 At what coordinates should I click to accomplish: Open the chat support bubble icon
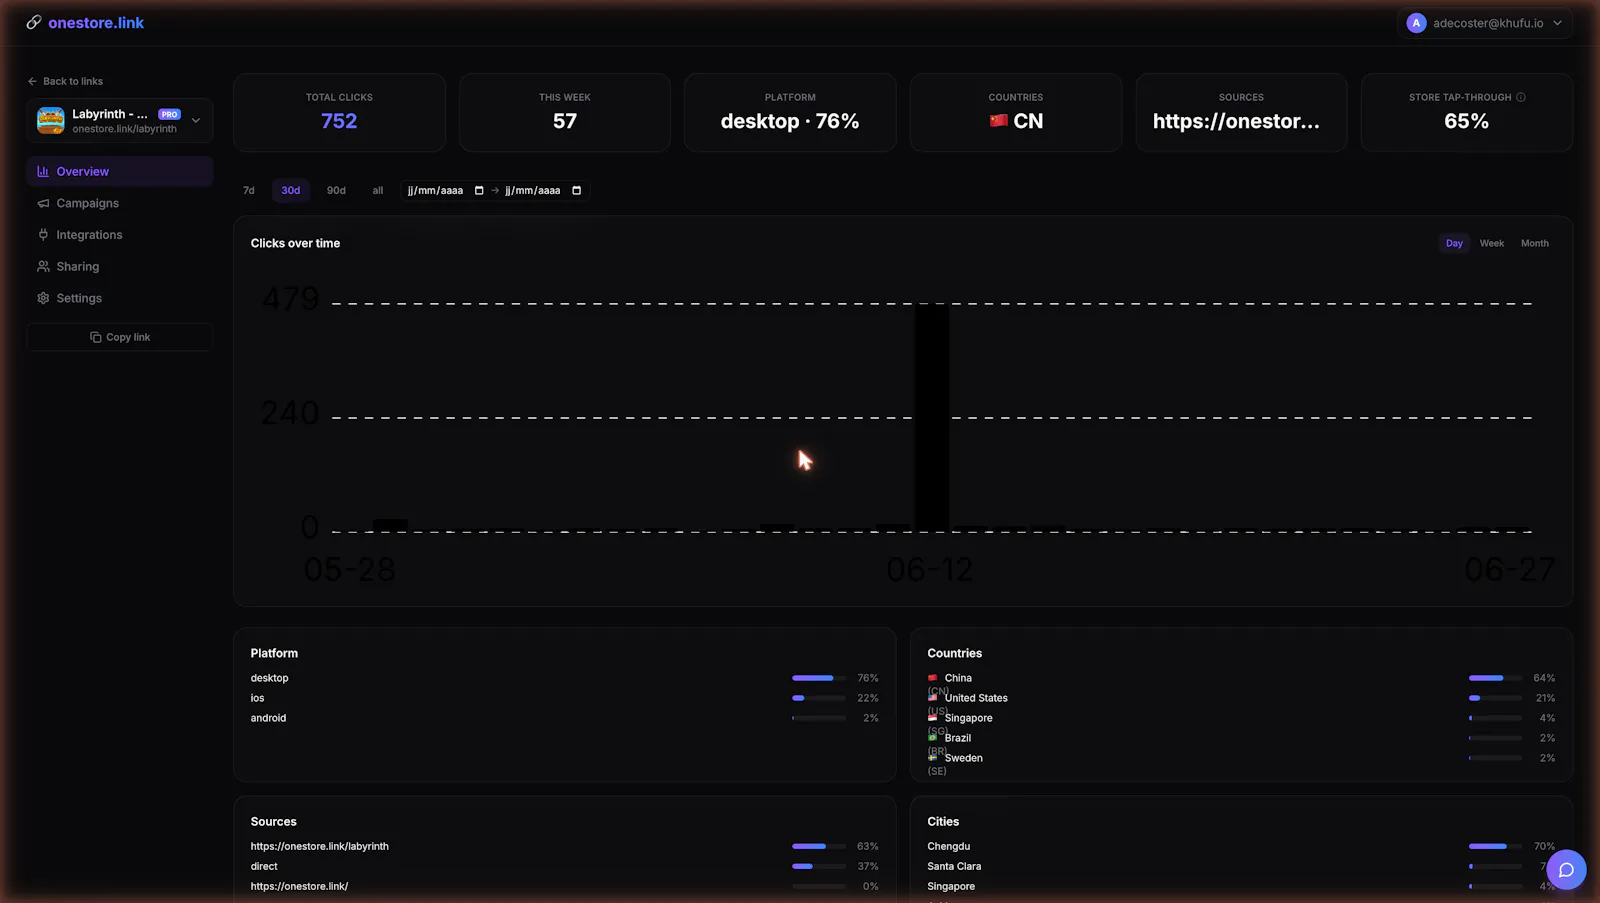pos(1566,870)
